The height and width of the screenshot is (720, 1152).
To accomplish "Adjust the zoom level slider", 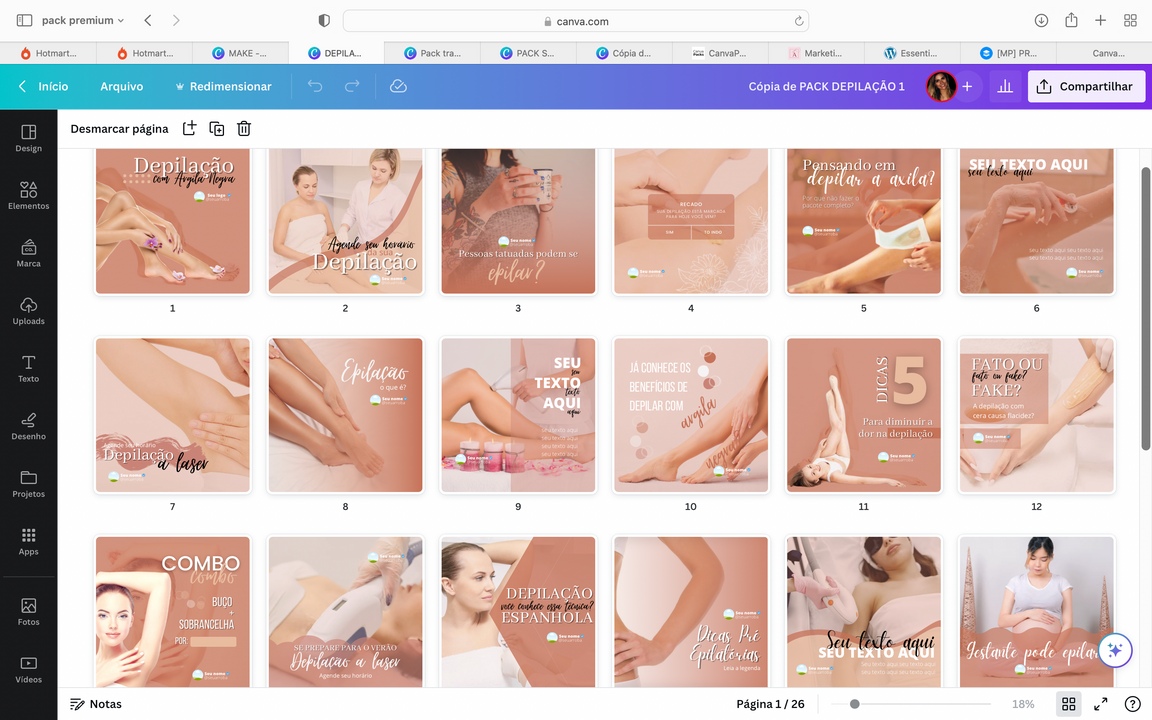I will (854, 704).
